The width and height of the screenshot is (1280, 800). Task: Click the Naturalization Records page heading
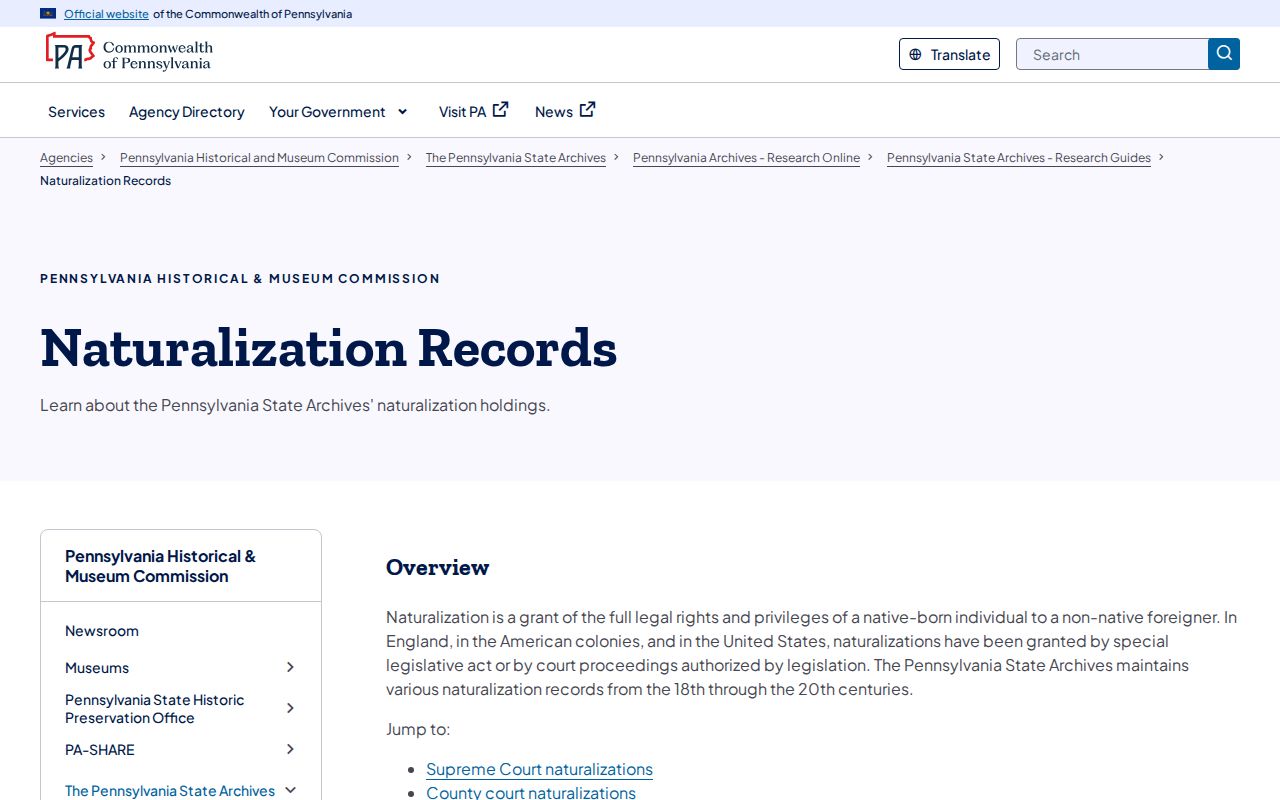(329, 348)
